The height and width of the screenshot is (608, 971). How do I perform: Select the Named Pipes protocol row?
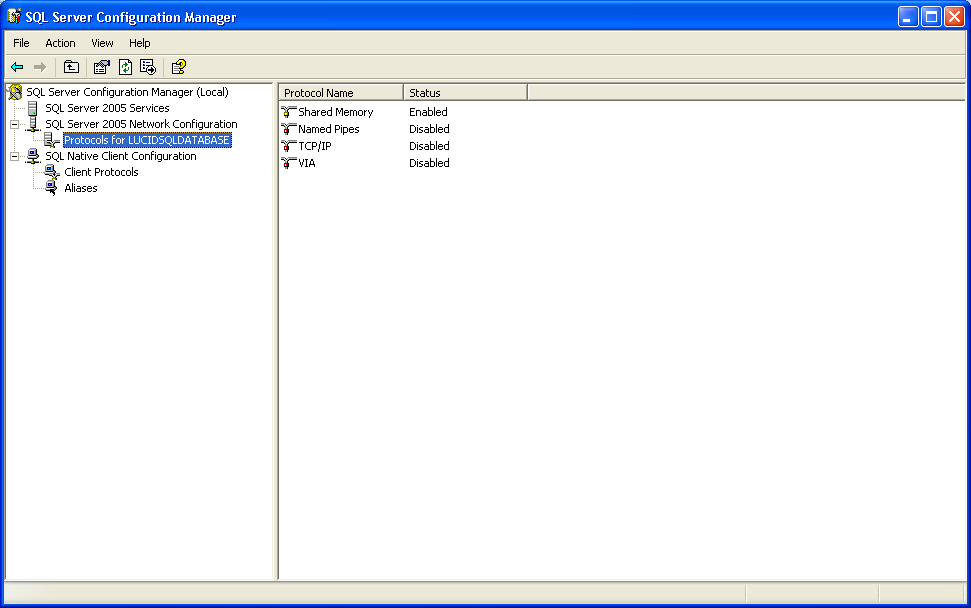(x=328, y=129)
